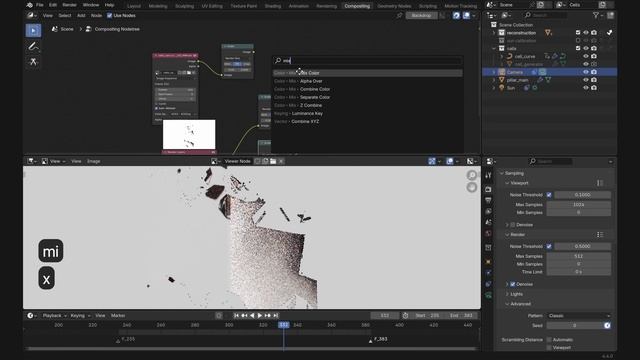640x360 pixels.
Task: Open the Output properties tab icon
Action: 489,200
